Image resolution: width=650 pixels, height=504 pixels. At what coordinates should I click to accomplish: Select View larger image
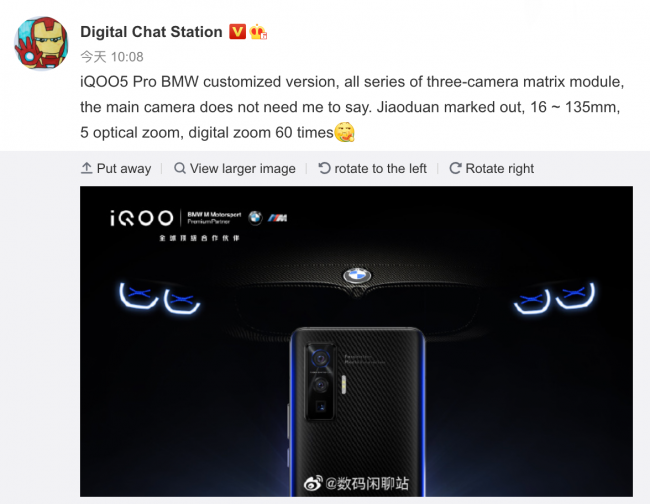(235, 169)
